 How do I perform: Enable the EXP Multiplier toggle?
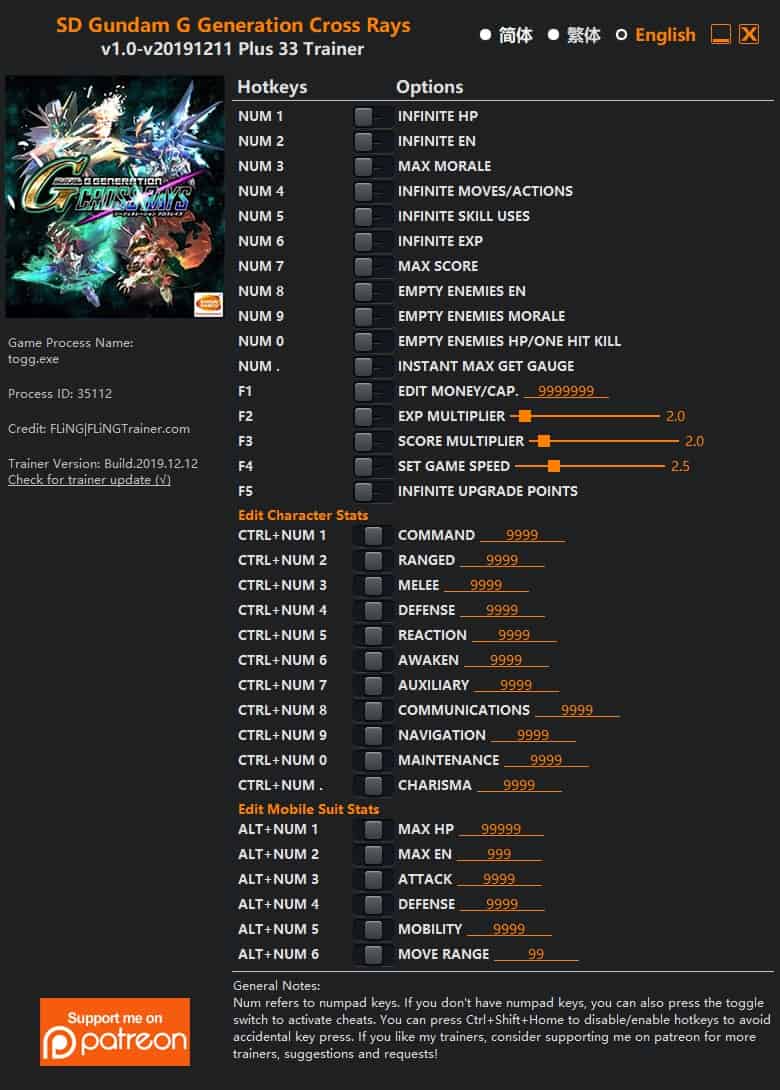(x=373, y=416)
